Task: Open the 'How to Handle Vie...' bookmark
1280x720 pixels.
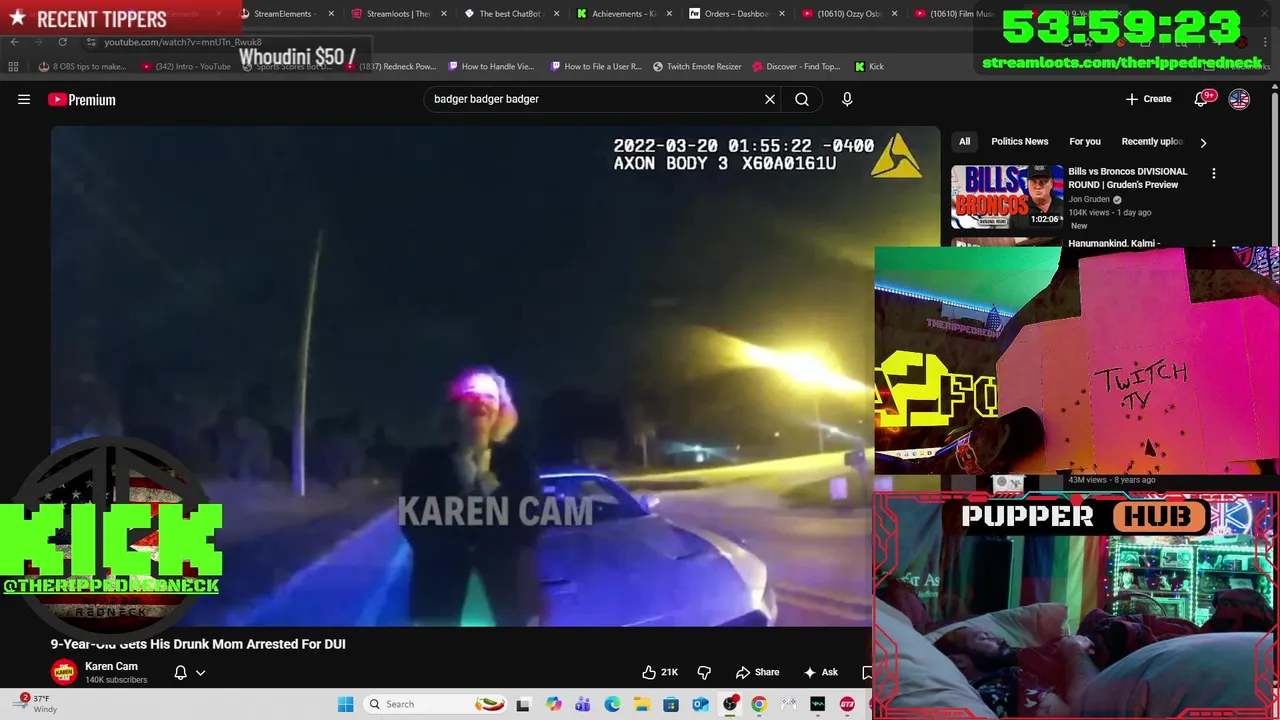Action: point(492,66)
